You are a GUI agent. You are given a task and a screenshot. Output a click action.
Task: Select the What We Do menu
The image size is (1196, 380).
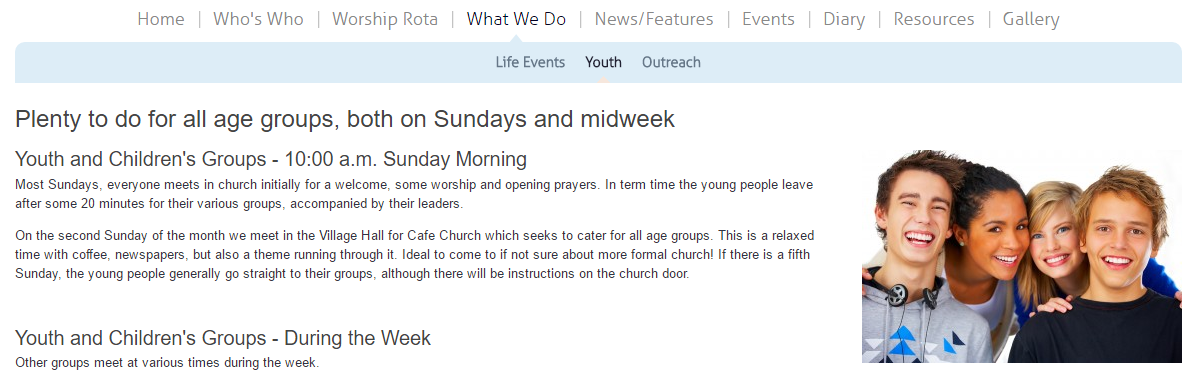(x=516, y=19)
